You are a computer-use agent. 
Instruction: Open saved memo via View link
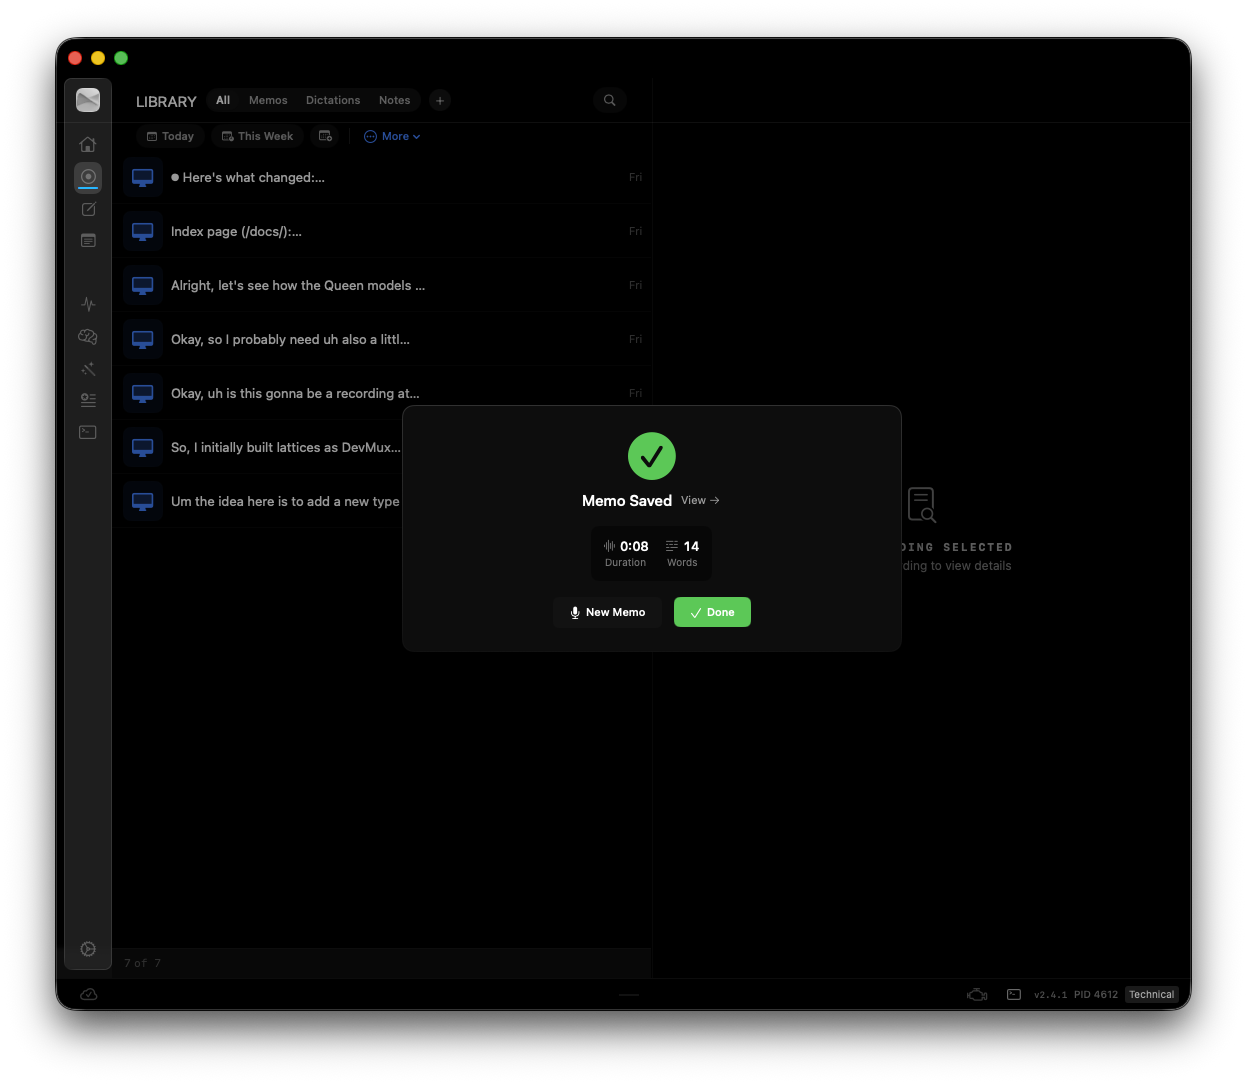[x=700, y=500]
